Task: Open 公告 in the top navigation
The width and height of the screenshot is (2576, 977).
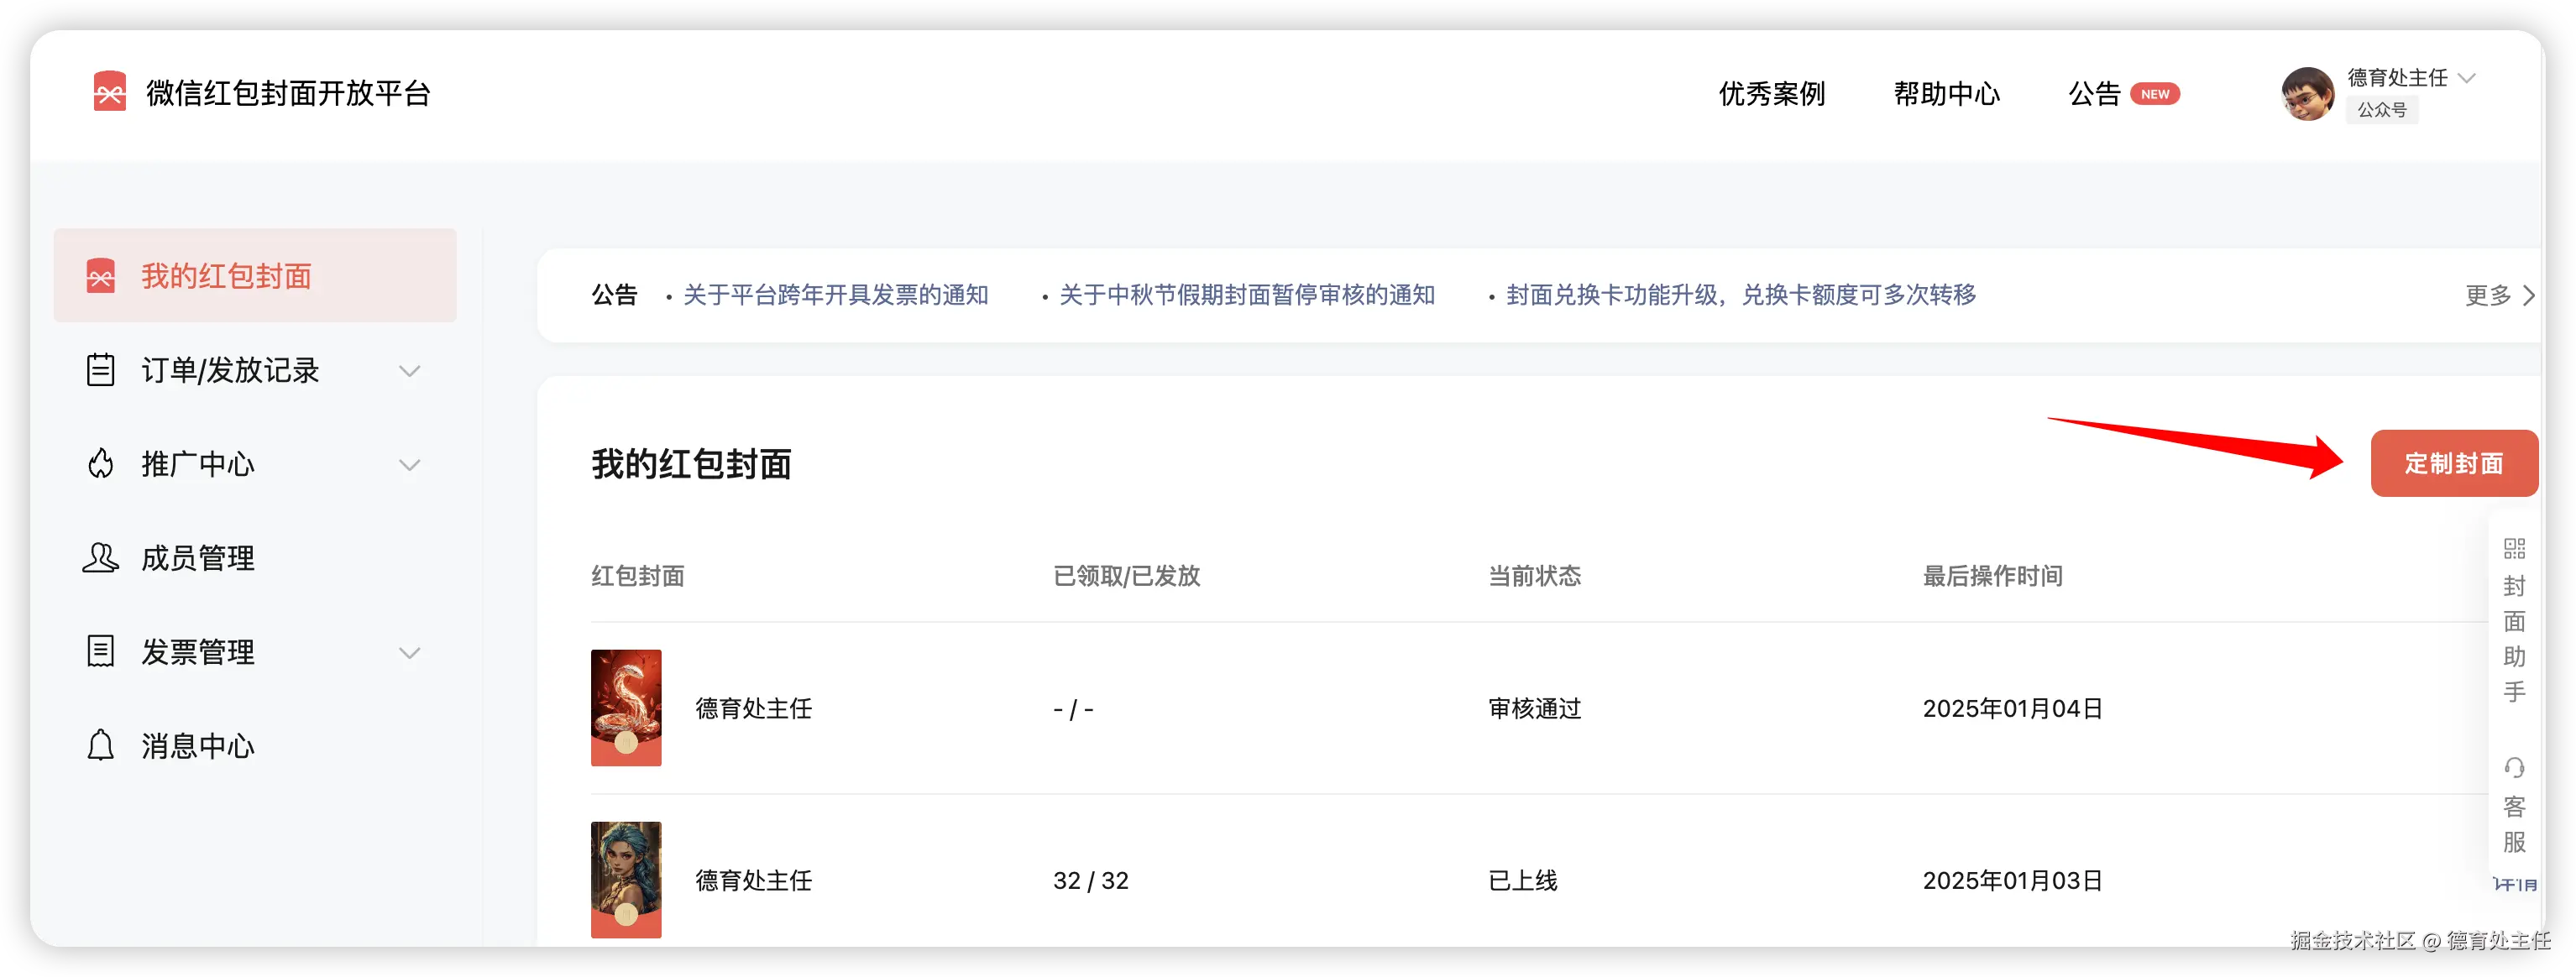Action: coord(2094,94)
